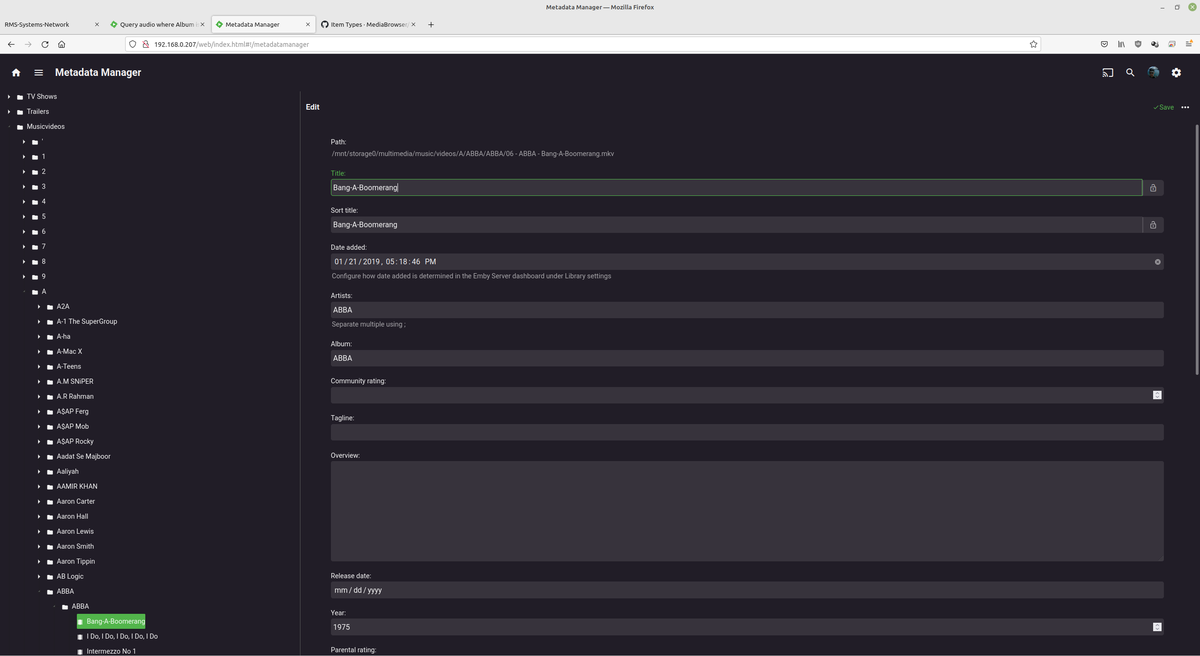Click the Firefox reload button
1200x656 pixels.
pyautogui.click(x=44, y=44)
